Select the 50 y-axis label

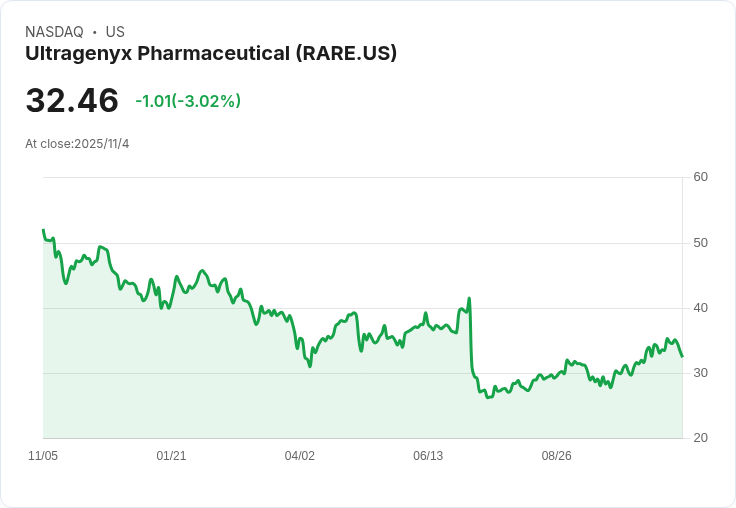tap(700, 243)
